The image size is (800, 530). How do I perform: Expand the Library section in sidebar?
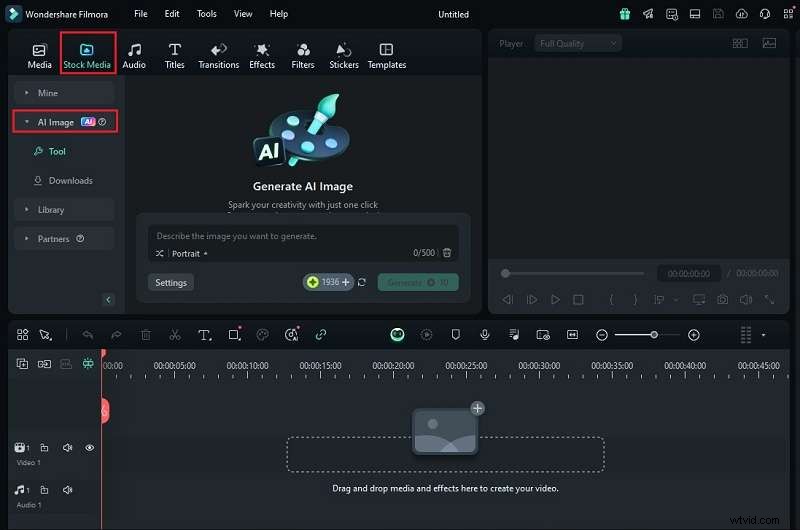[50, 210]
